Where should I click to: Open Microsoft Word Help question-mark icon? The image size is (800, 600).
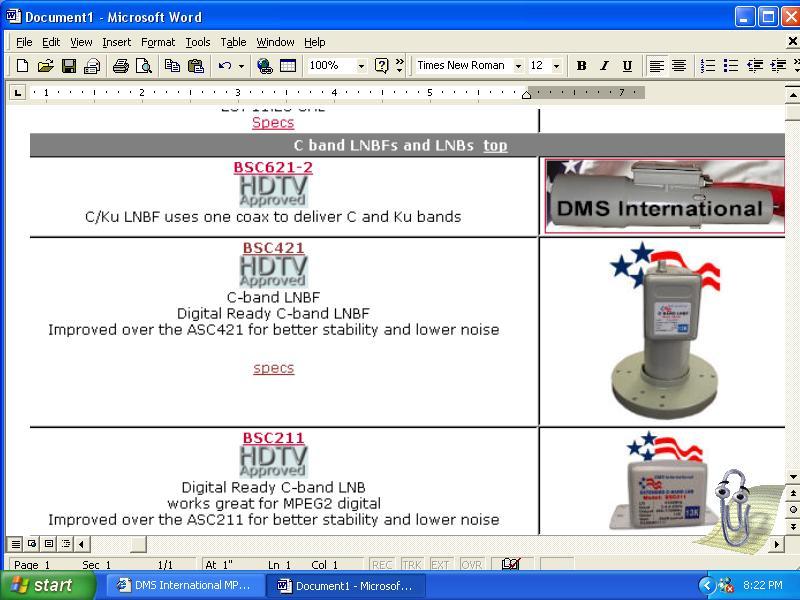(381, 66)
